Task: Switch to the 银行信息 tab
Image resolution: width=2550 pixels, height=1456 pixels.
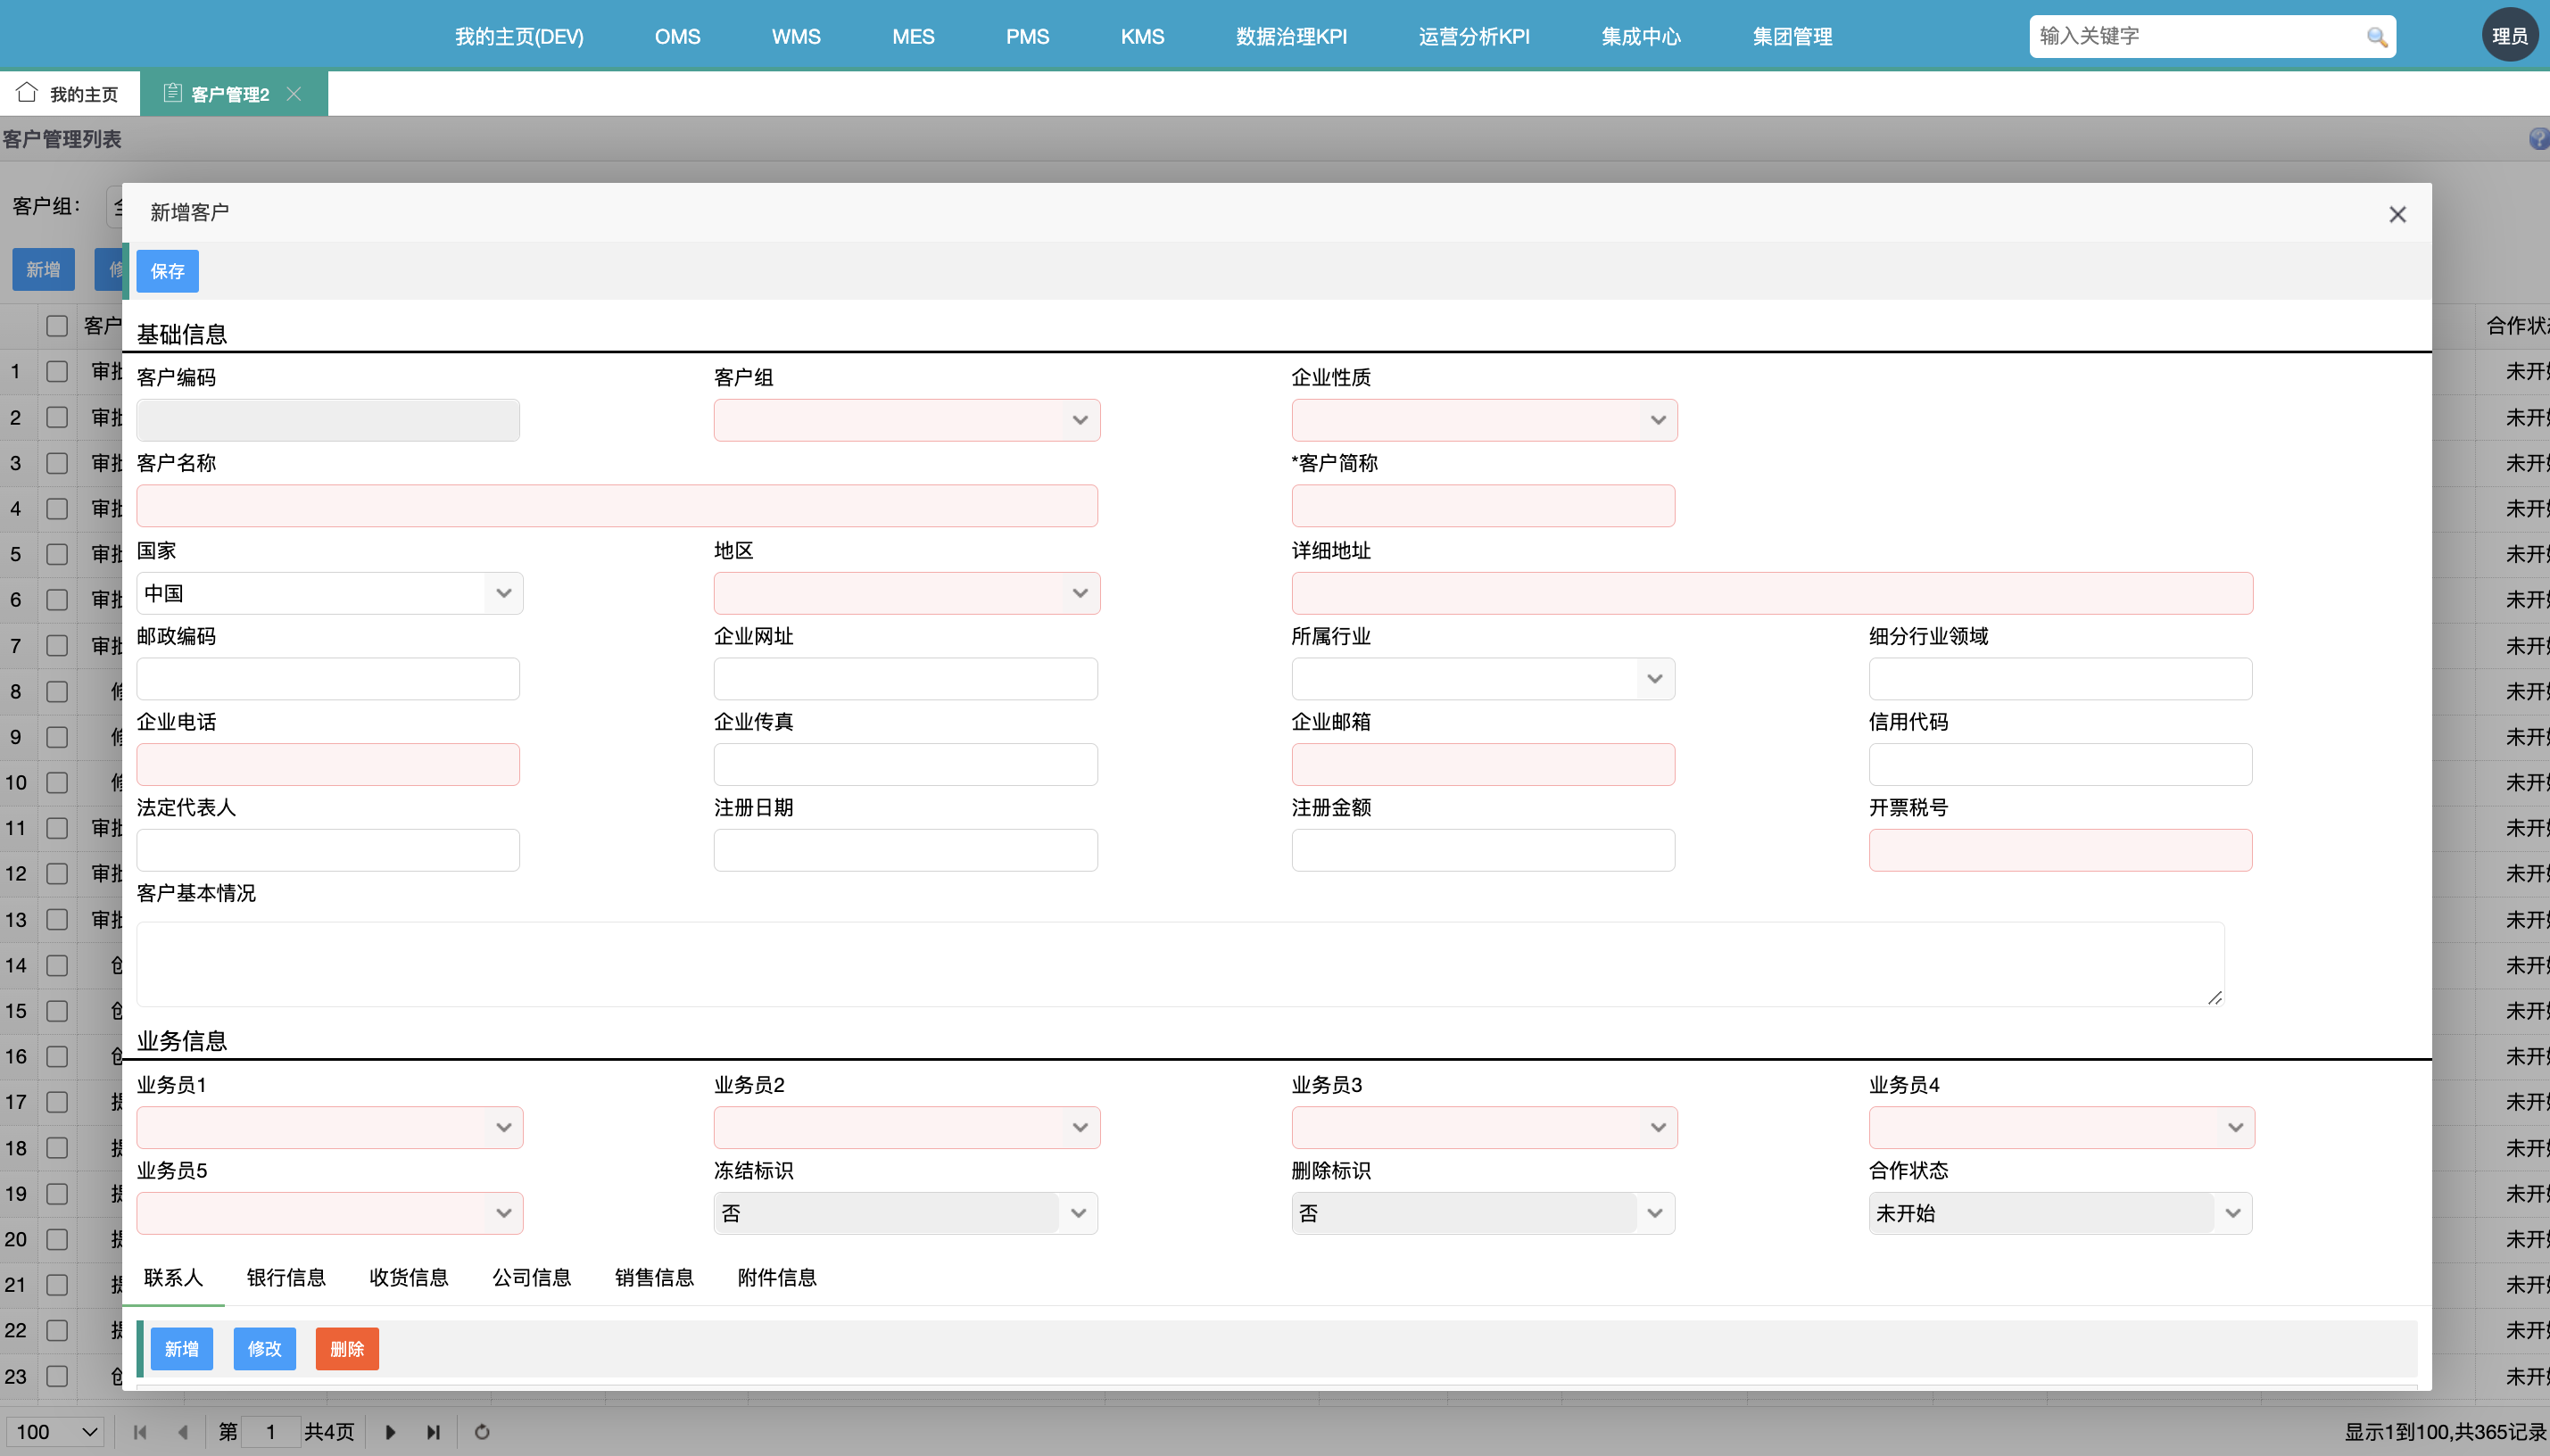Action: pyautogui.click(x=286, y=1277)
